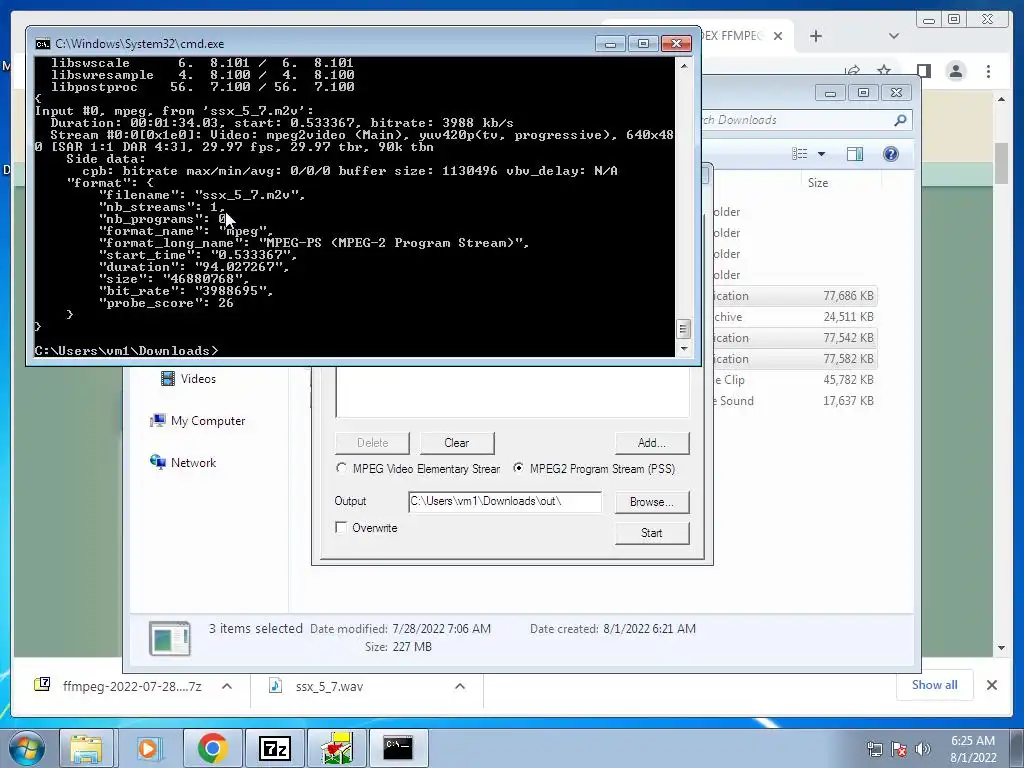The image size is (1024, 768).
Task: Open Windows Media Player from the taskbar
Action: (x=148, y=748)
